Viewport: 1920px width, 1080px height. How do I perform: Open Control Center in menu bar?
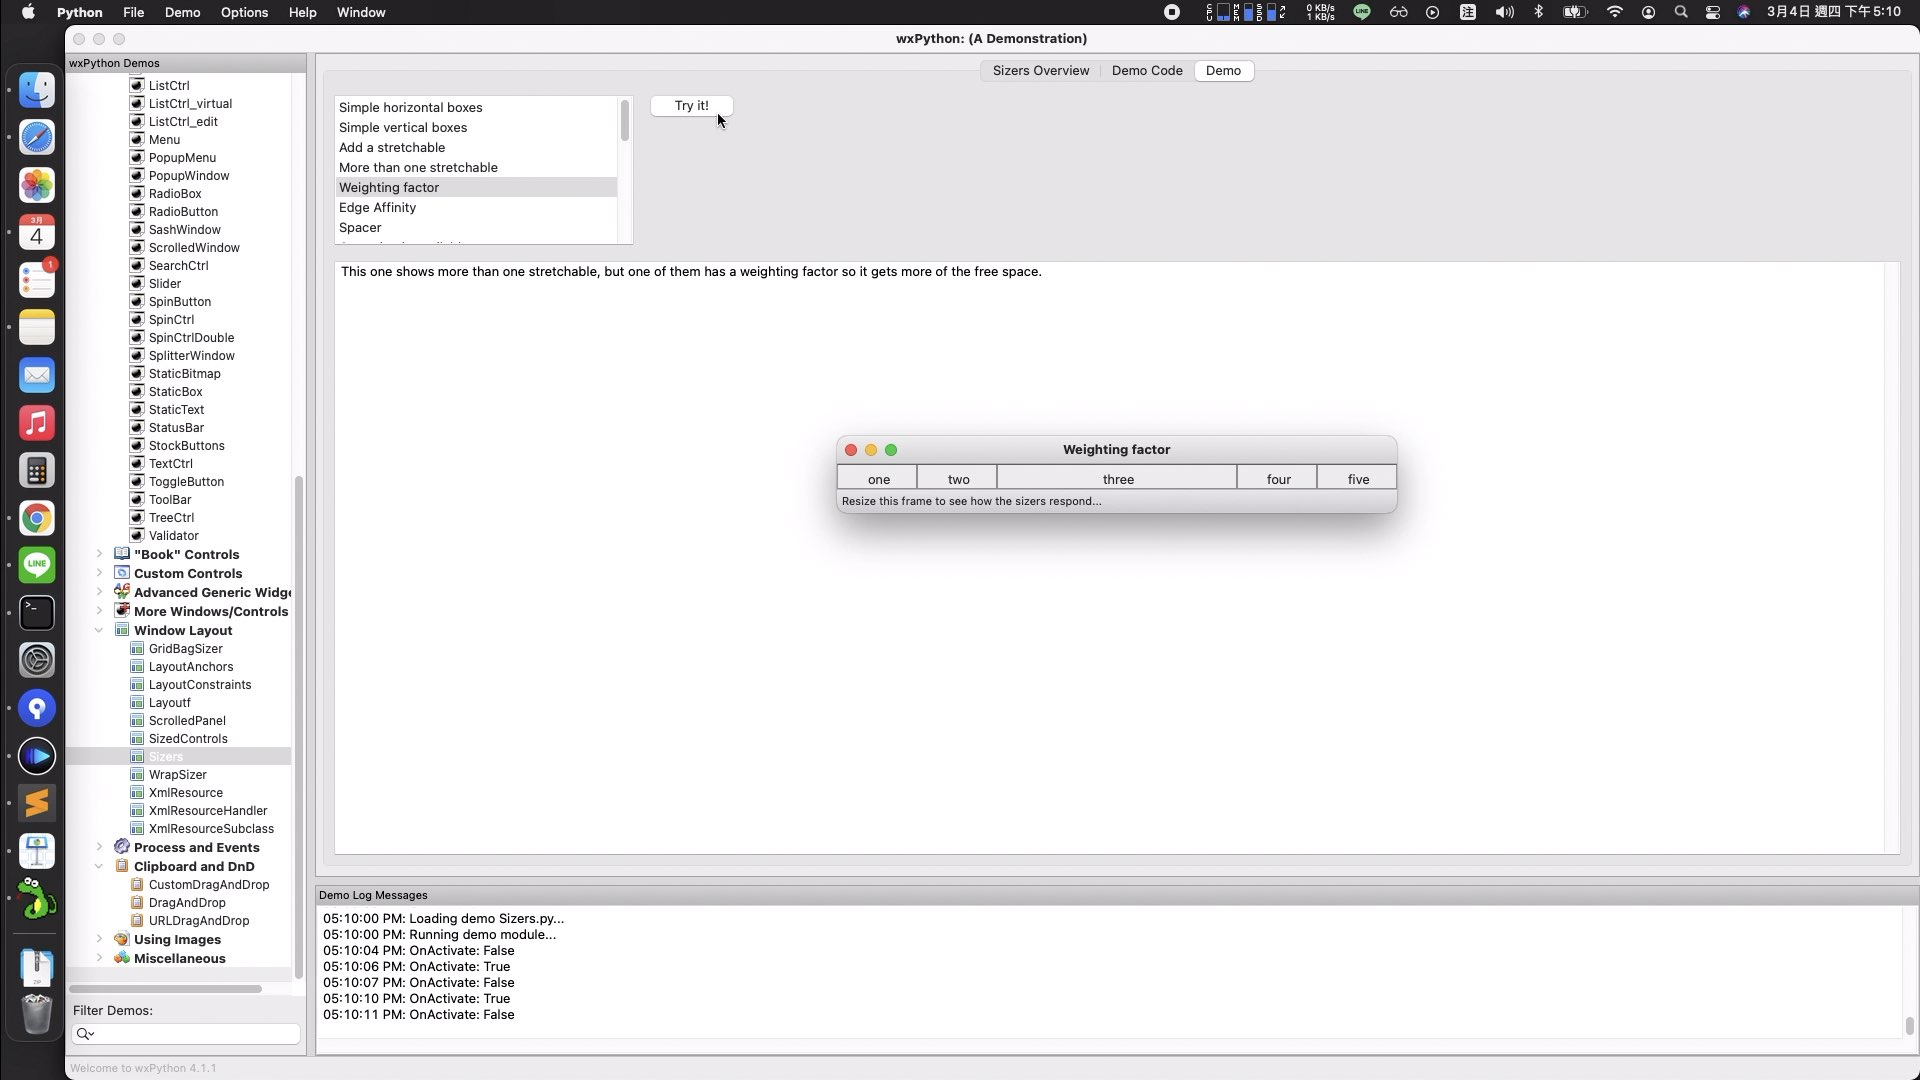click(1713, 12)
